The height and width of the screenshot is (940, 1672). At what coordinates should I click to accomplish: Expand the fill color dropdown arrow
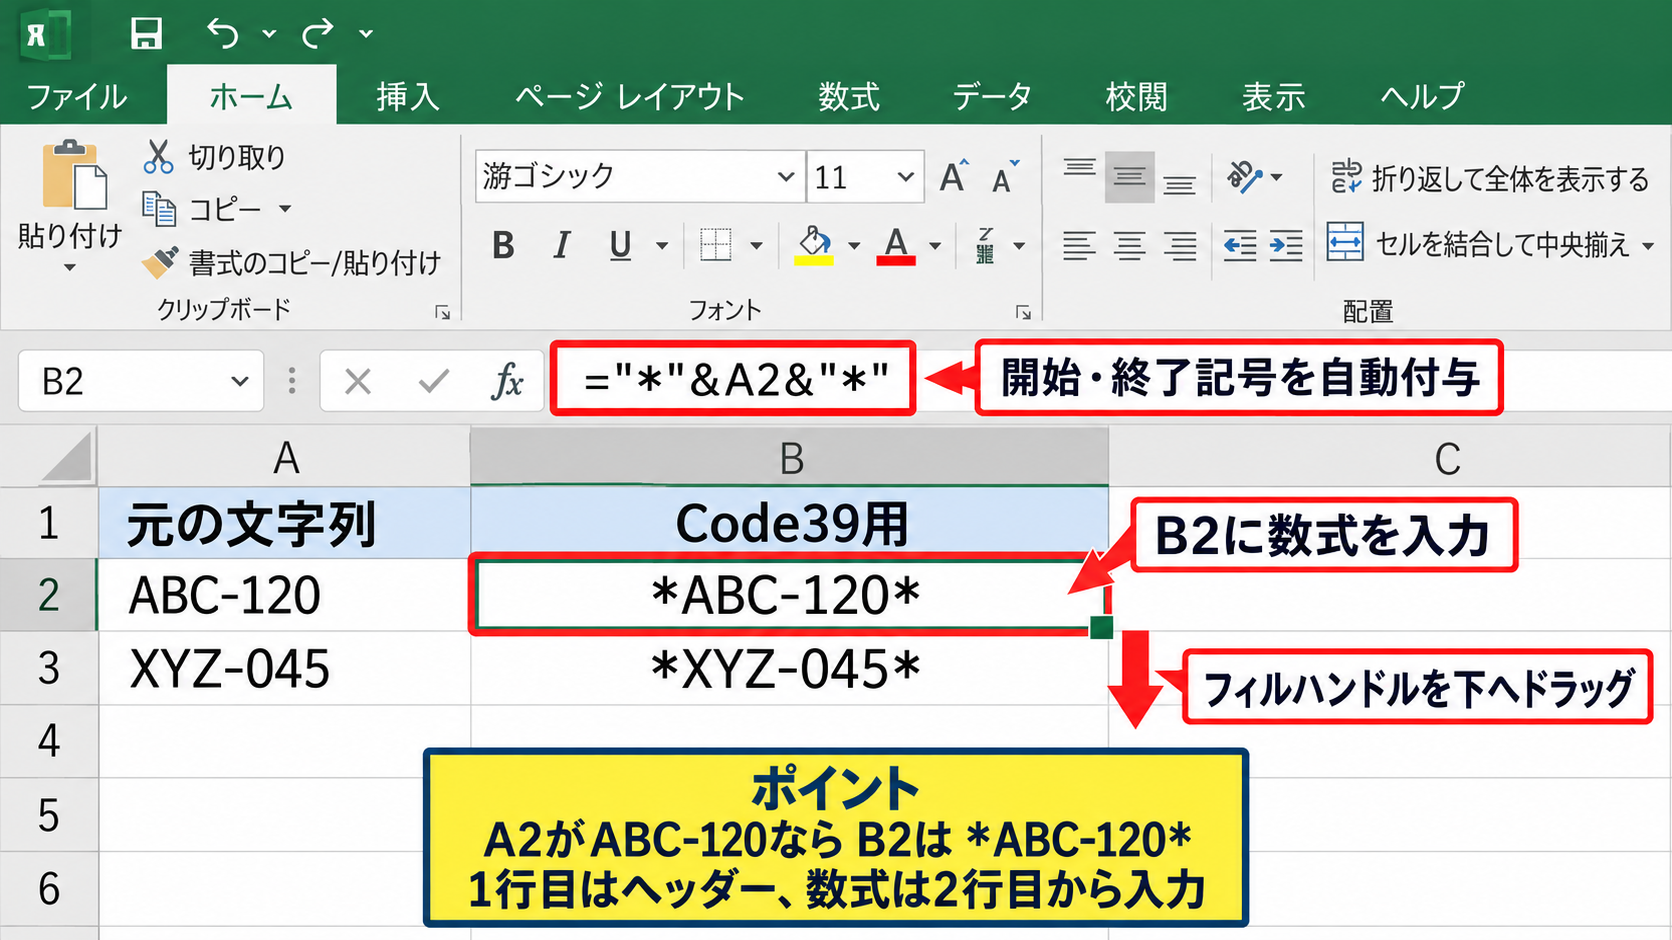(854, 246)
